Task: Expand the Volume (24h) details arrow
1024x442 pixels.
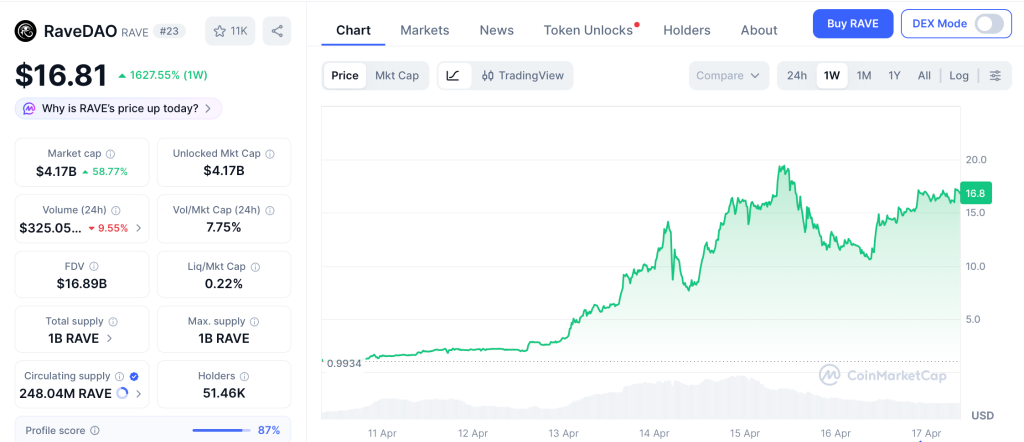Action: coord(138,228)
